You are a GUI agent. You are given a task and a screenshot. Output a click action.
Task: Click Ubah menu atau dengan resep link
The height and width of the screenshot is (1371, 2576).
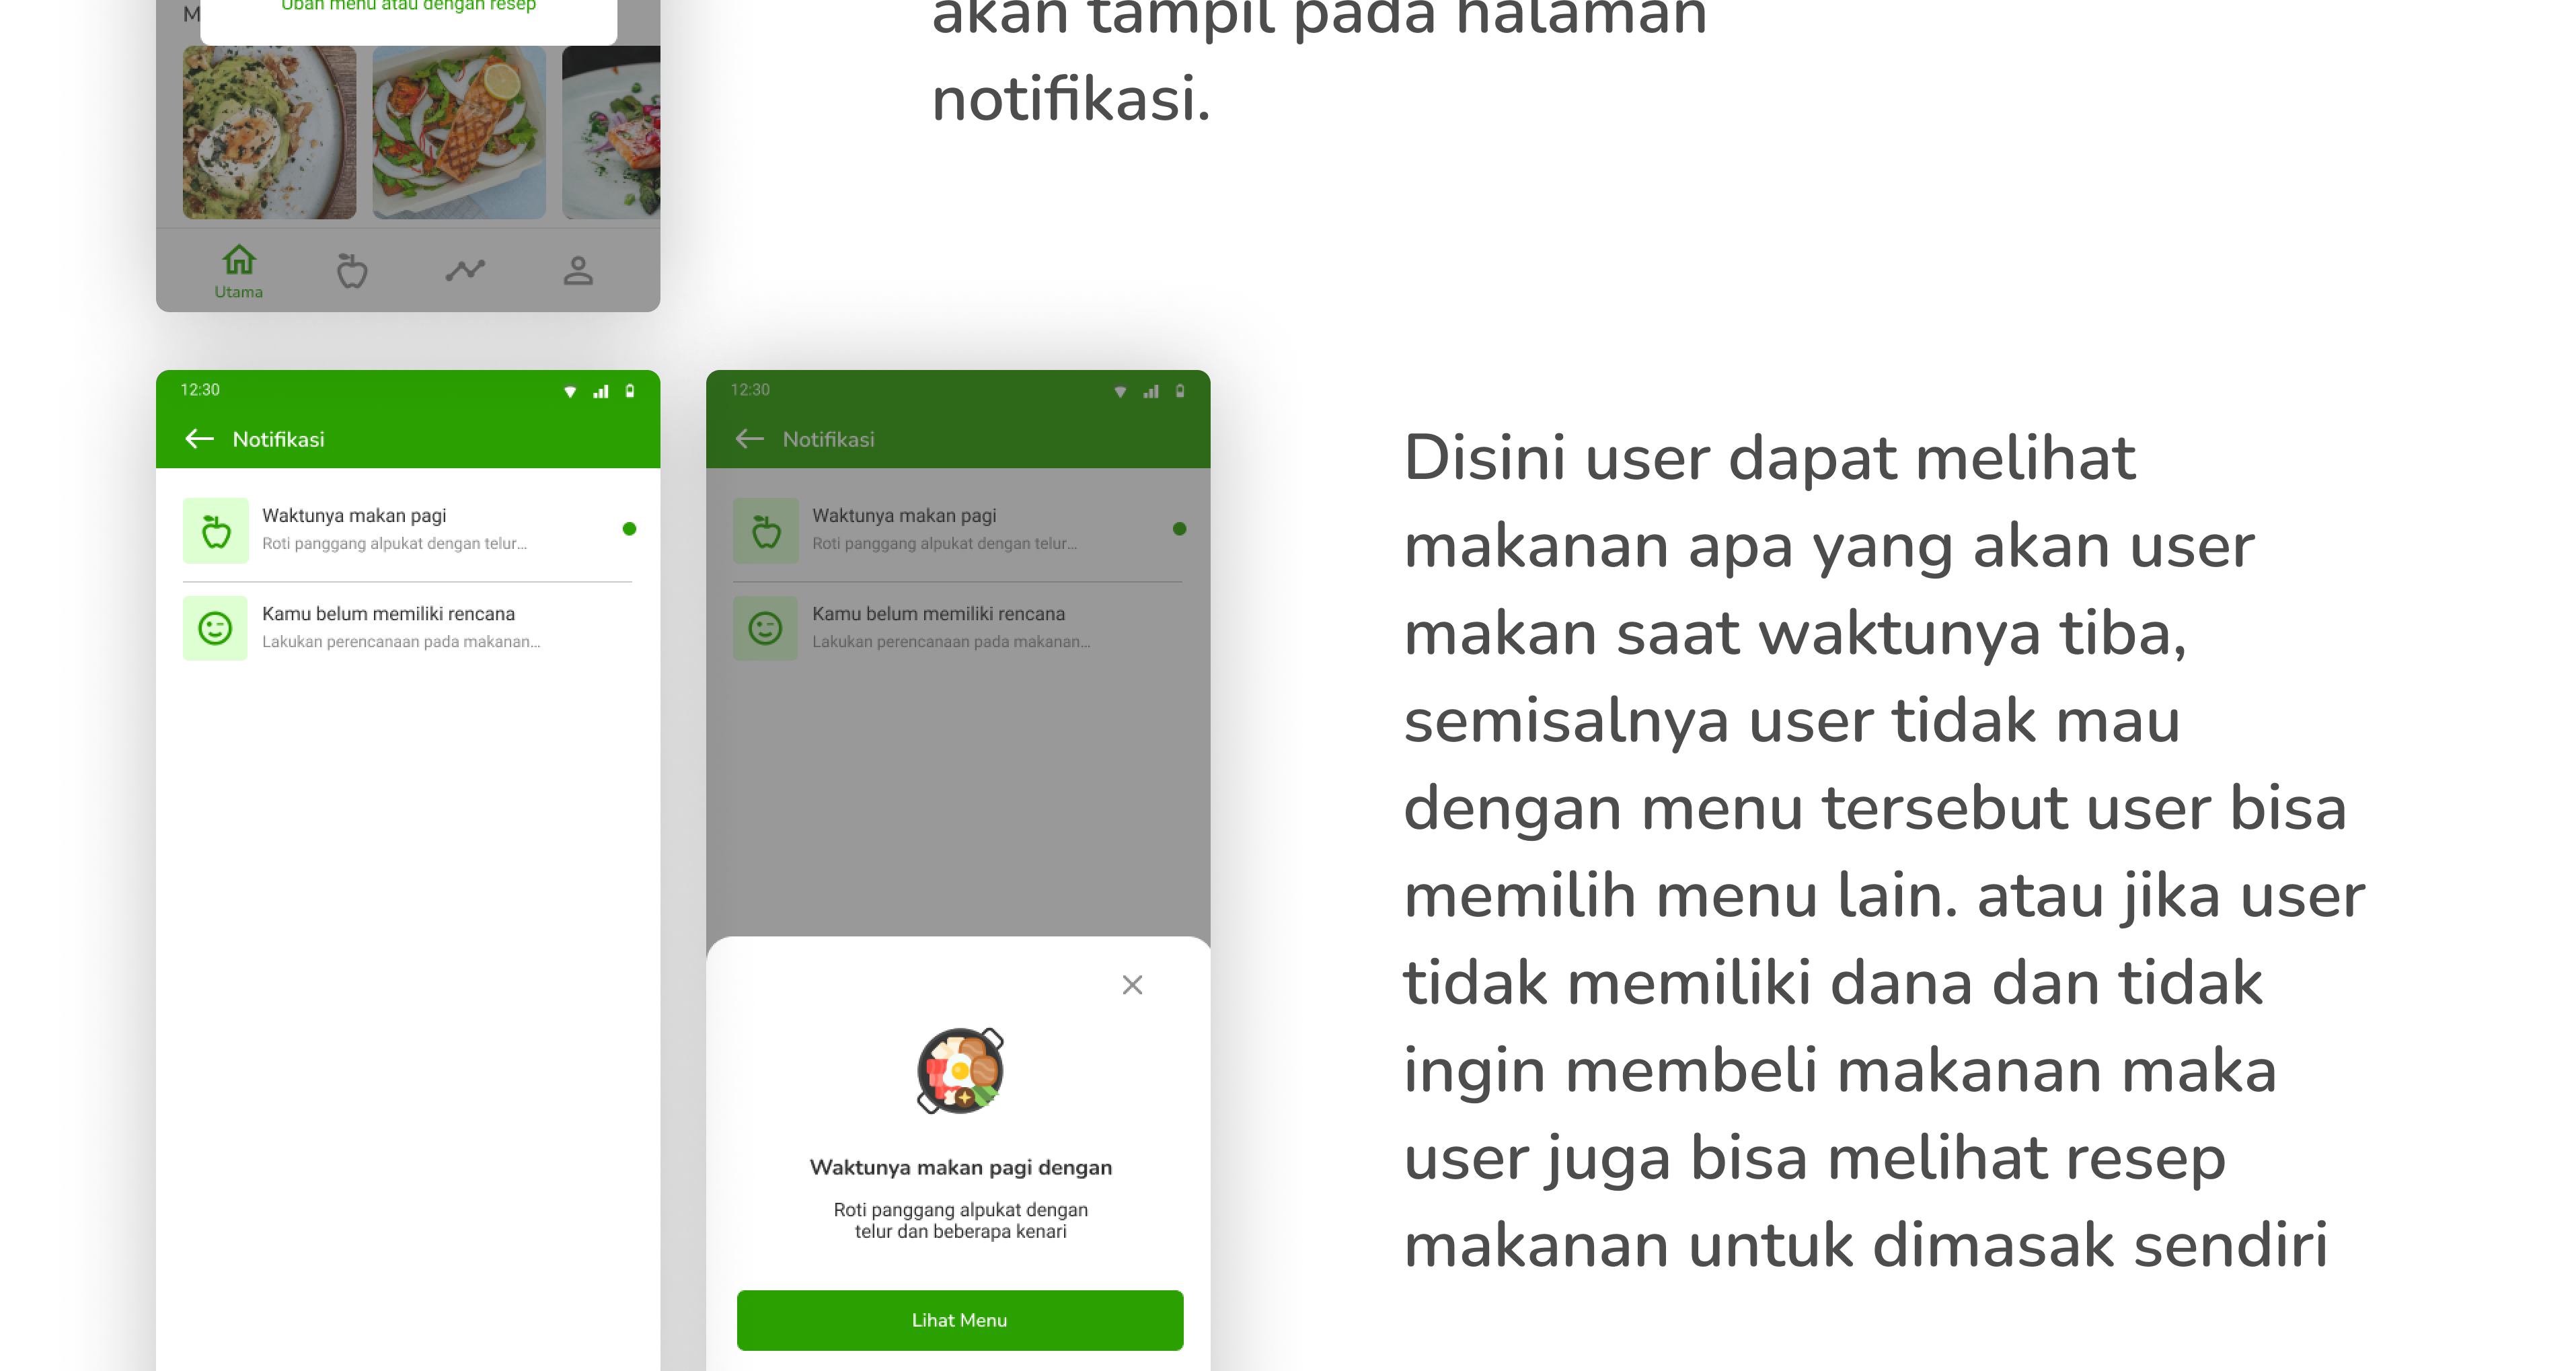408,6
